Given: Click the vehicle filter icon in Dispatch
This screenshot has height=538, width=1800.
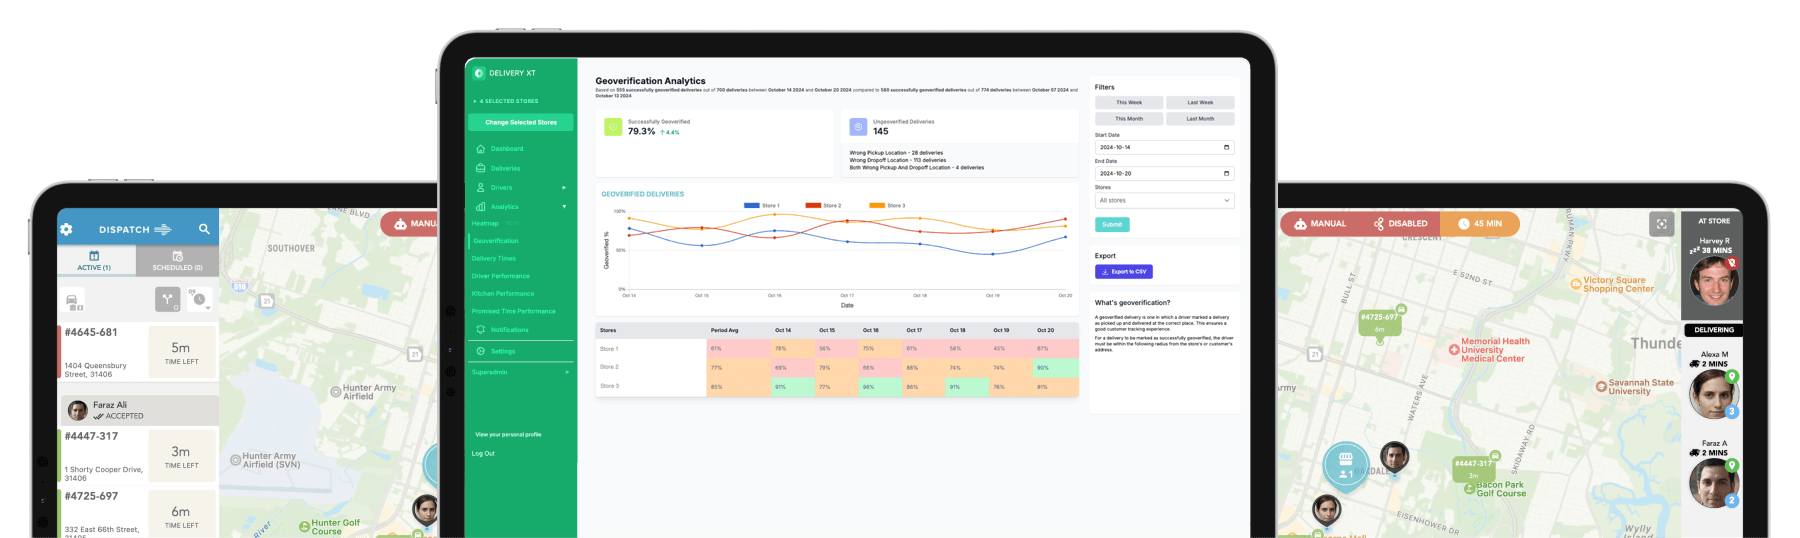Looking at the screenshot, I should (x=73, y=300).
